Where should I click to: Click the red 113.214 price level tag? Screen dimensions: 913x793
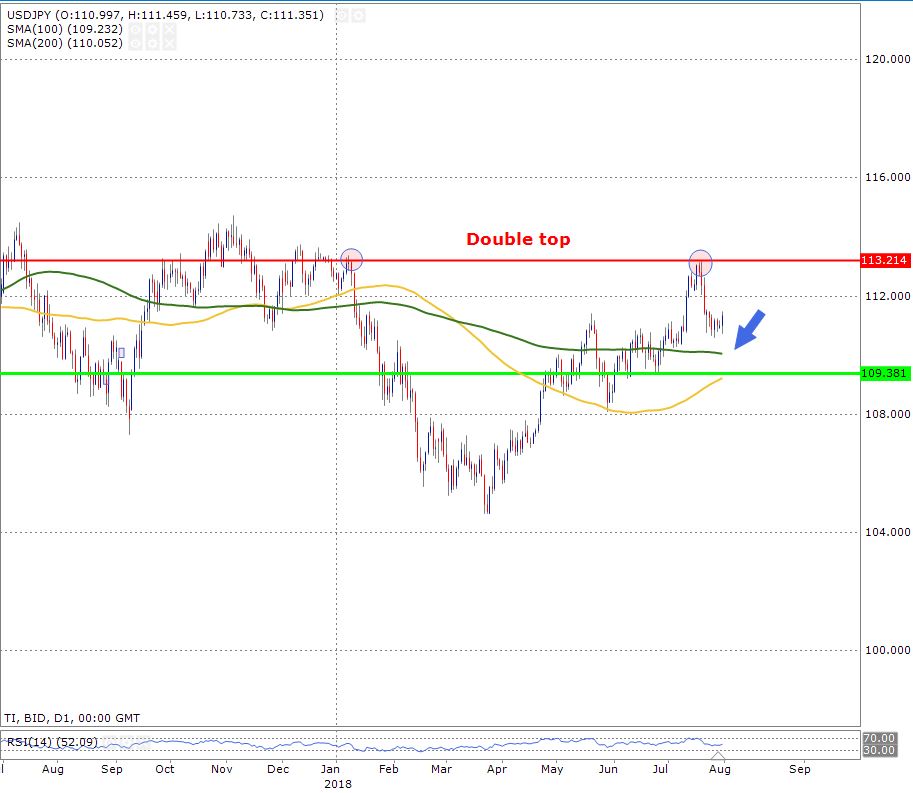click(884, 260)
